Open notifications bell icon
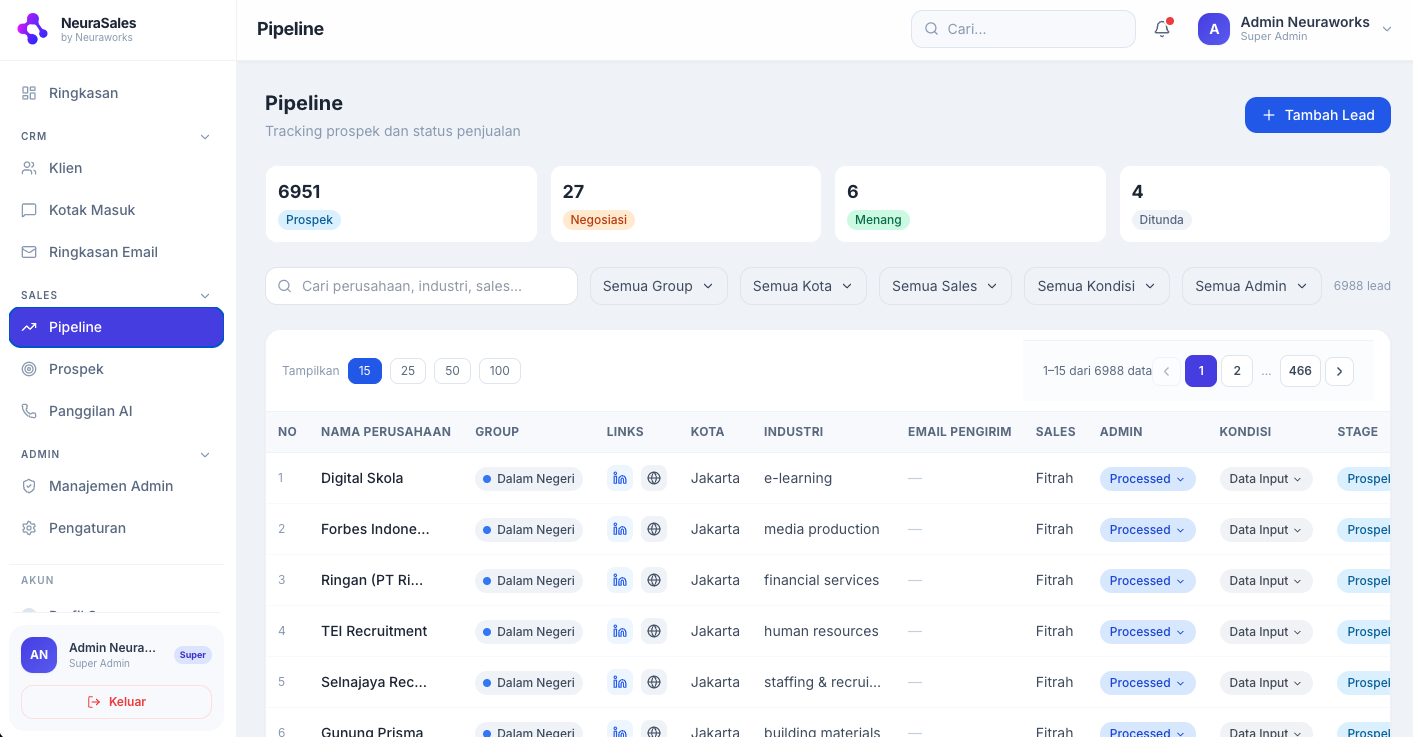This screenshot has height=737, width=1413. click(1162, 29)
